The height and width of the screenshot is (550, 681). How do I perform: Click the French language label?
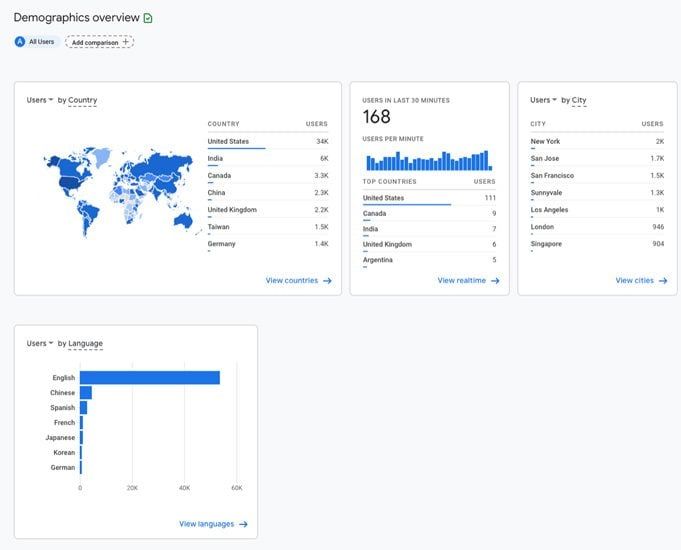pyautogui.click(x=64, y=423)
